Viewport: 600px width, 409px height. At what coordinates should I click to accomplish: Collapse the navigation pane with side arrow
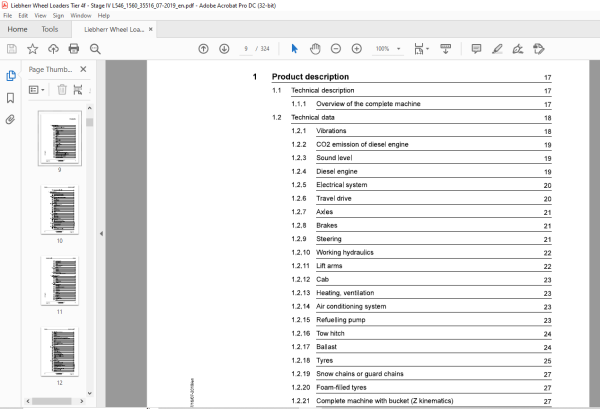[101, 233]
